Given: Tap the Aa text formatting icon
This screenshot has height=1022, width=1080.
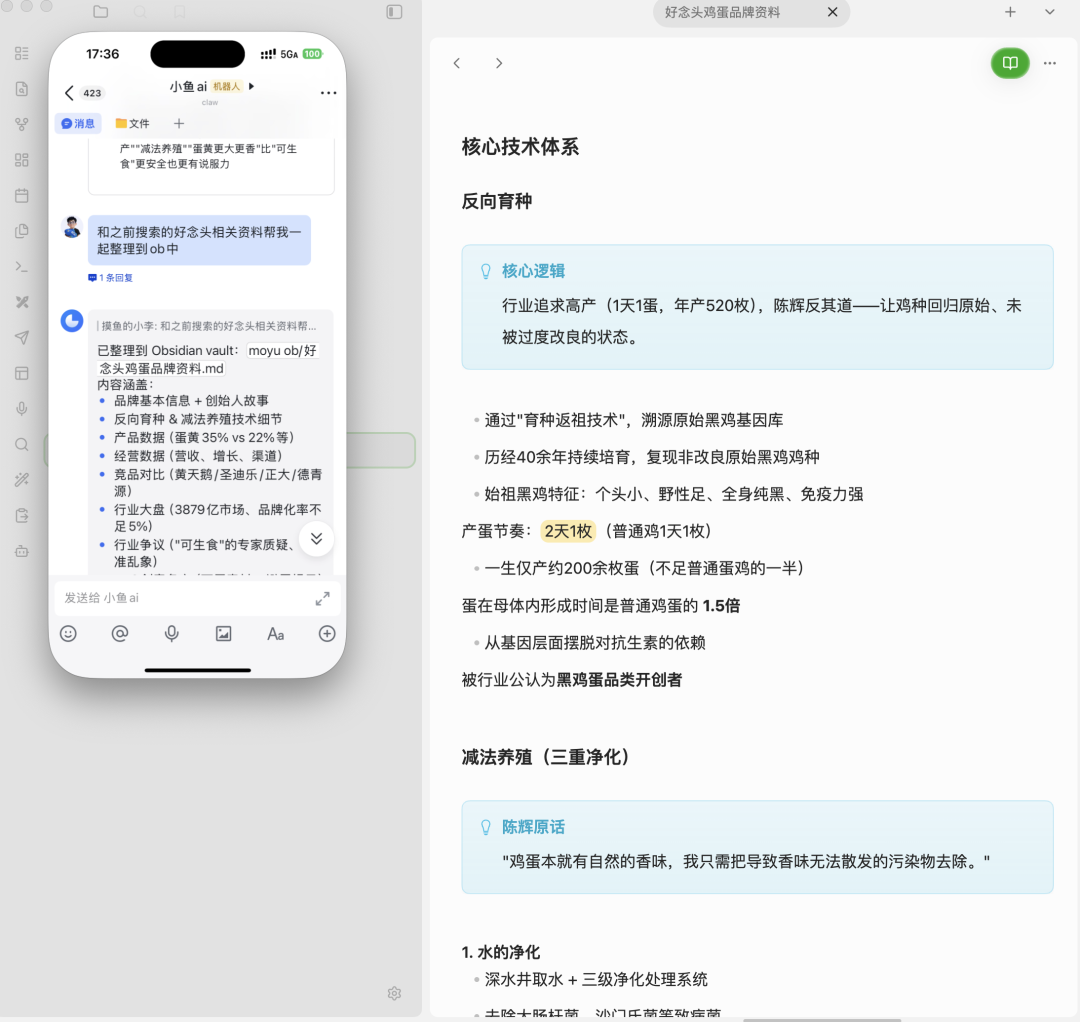Looking at the screenshot, I should point(275,633).
